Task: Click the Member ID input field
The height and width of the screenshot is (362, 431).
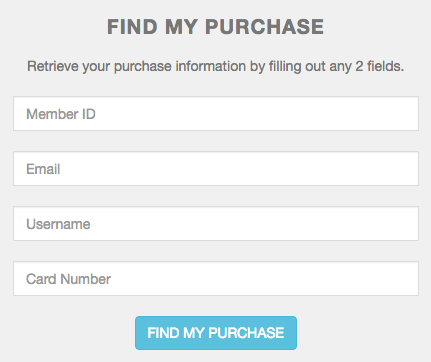Action: (216, 114)
